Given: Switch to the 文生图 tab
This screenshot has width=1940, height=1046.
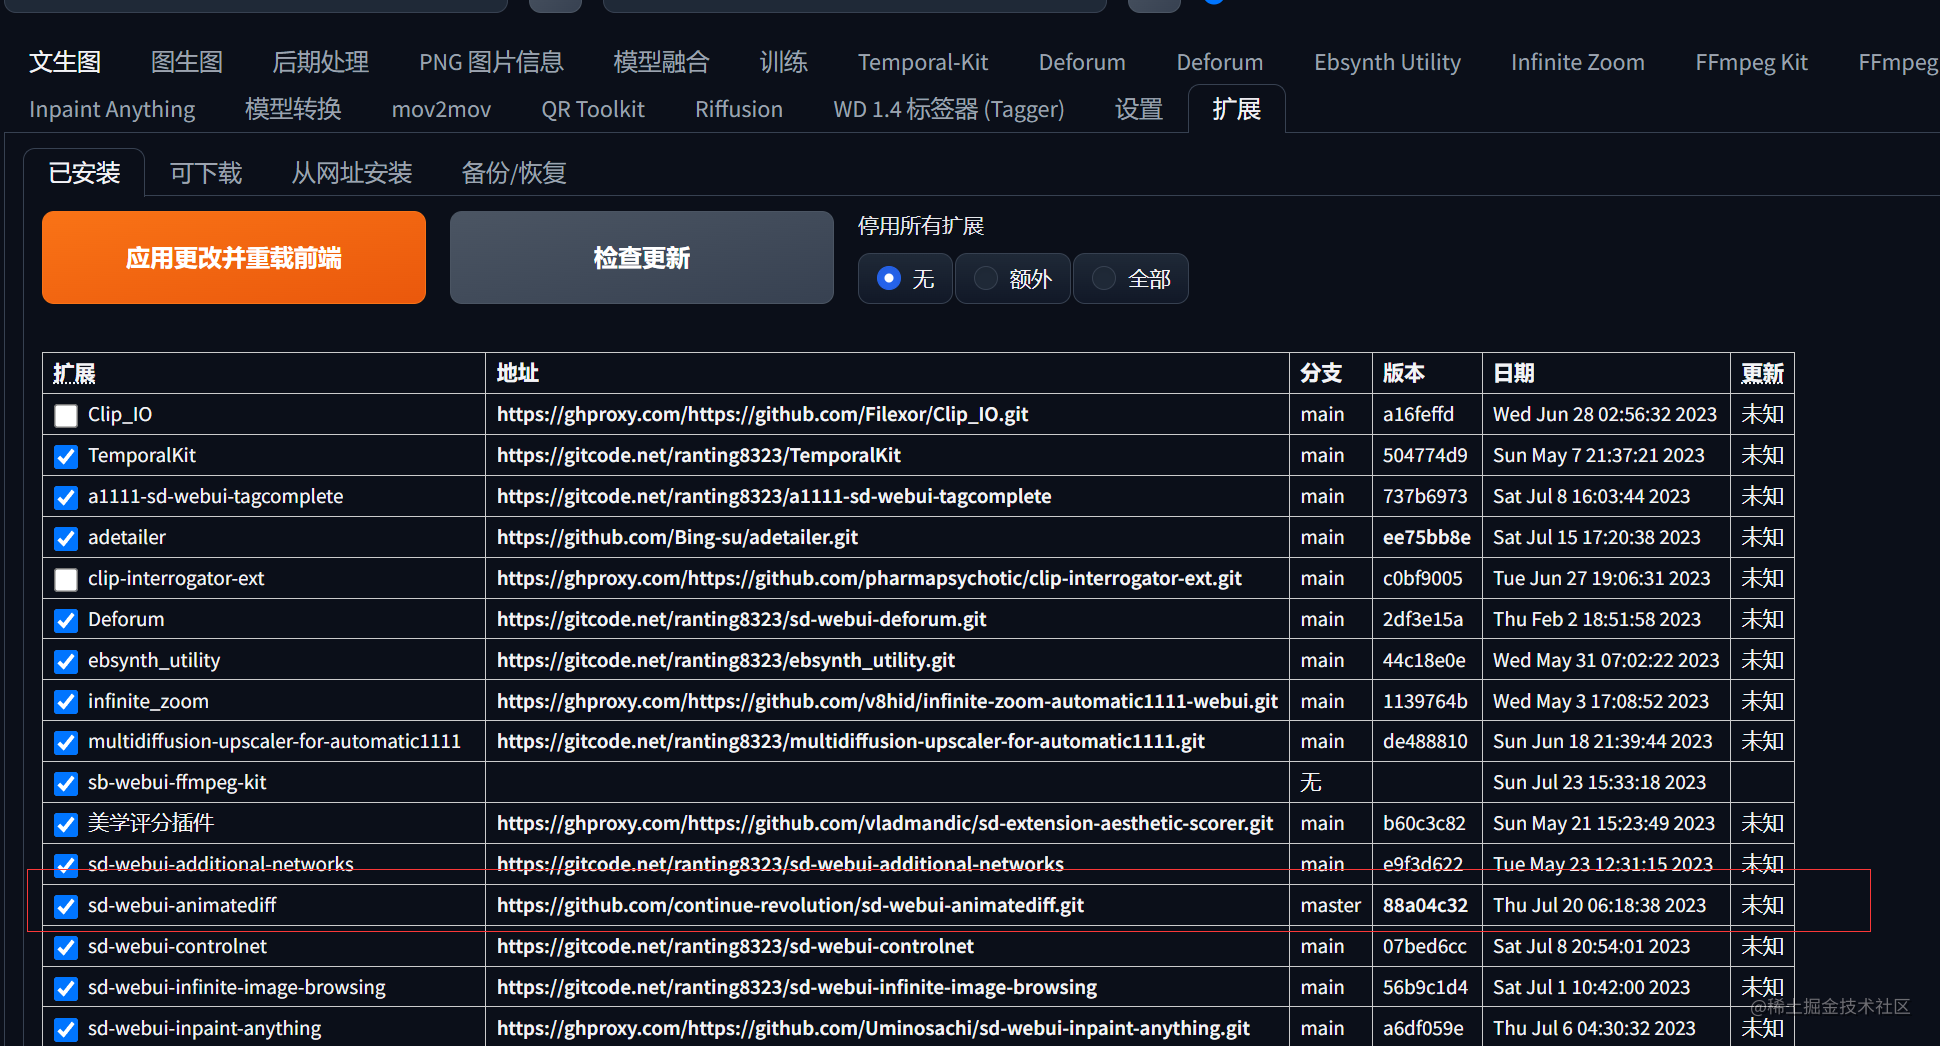Looking at the screenshot, I should coord(65,62).
